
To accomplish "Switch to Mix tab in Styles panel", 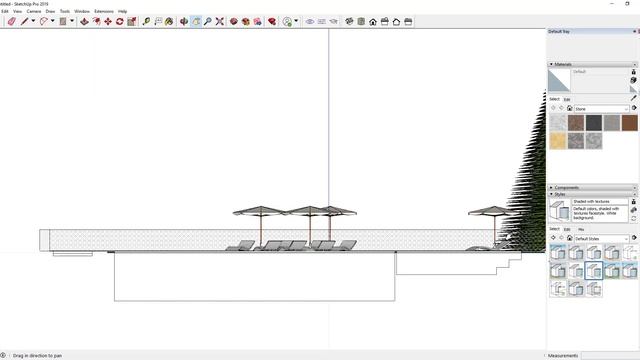I will click(x=581, y=229).
